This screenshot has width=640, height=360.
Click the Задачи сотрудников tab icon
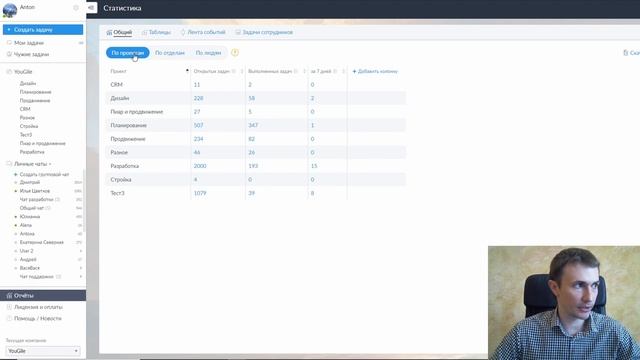[238, 32]
